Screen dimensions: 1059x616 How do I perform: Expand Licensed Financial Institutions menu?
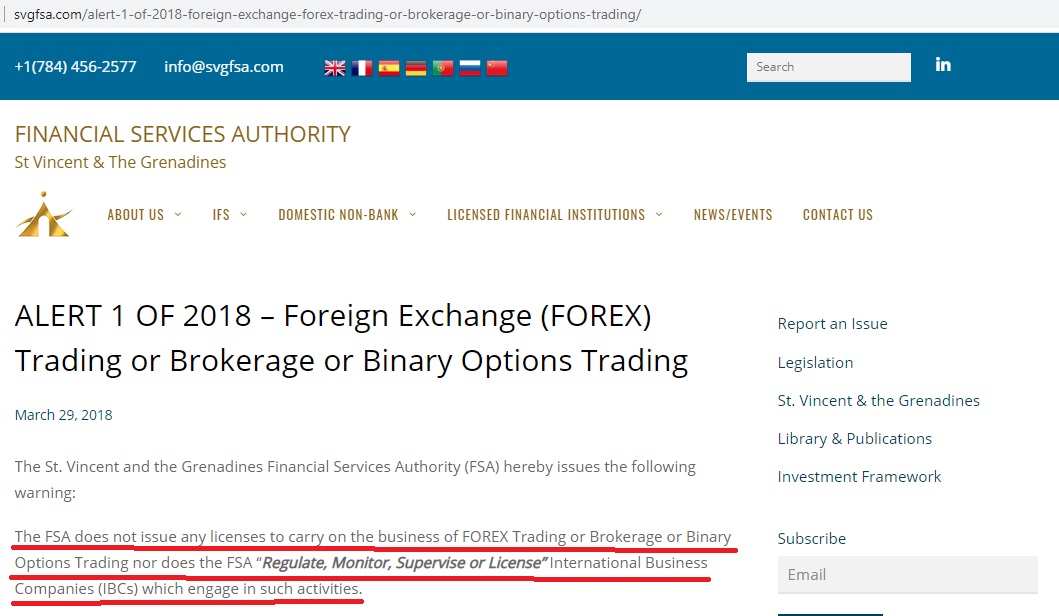[554, 215]
